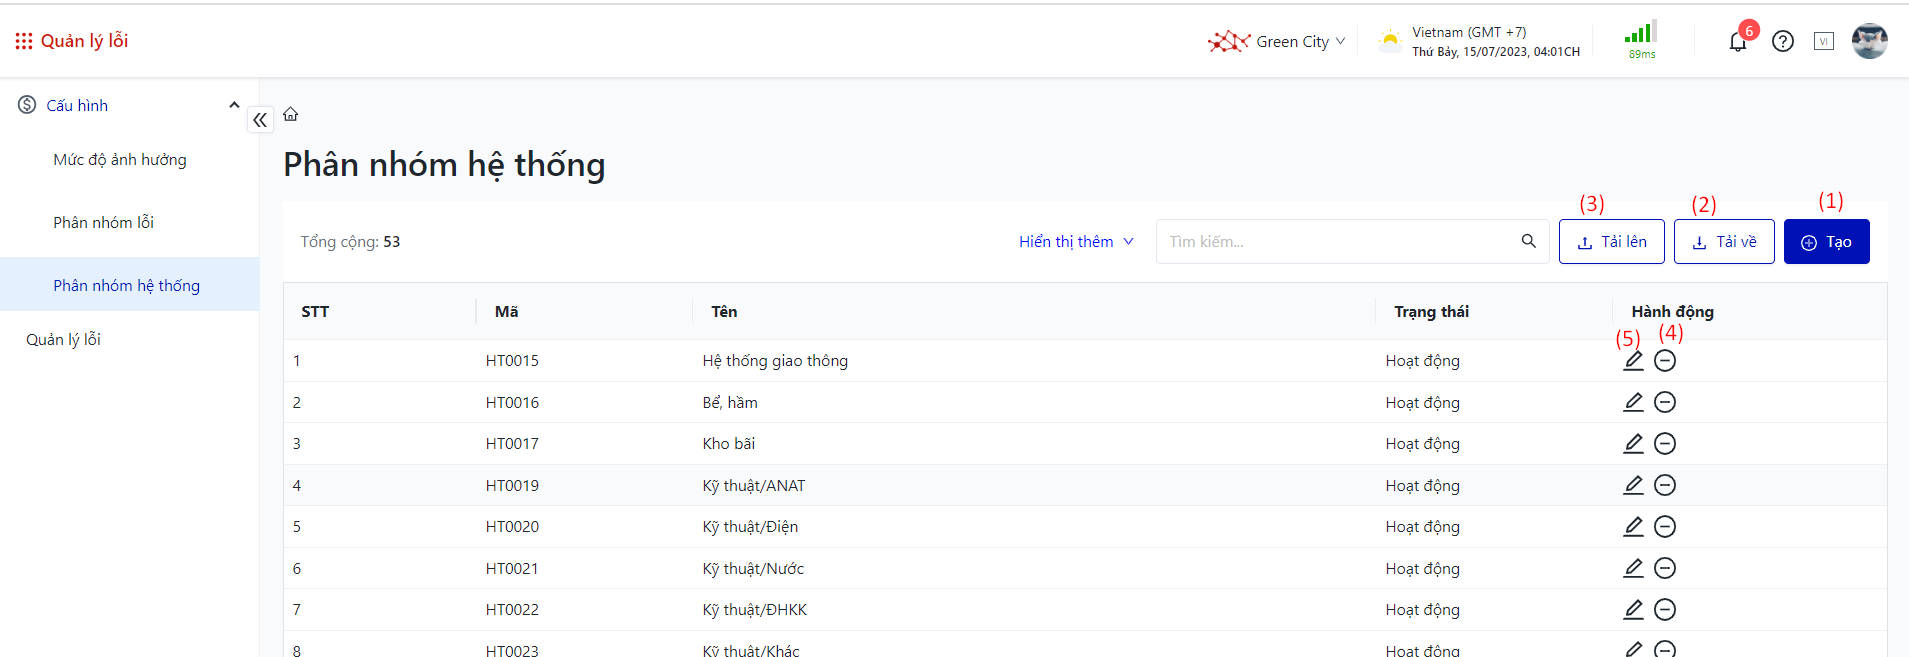Edit the Kỹ thuật/Điện row
This screenshot has height=657, width=1909.
(x=1633, y=527)
